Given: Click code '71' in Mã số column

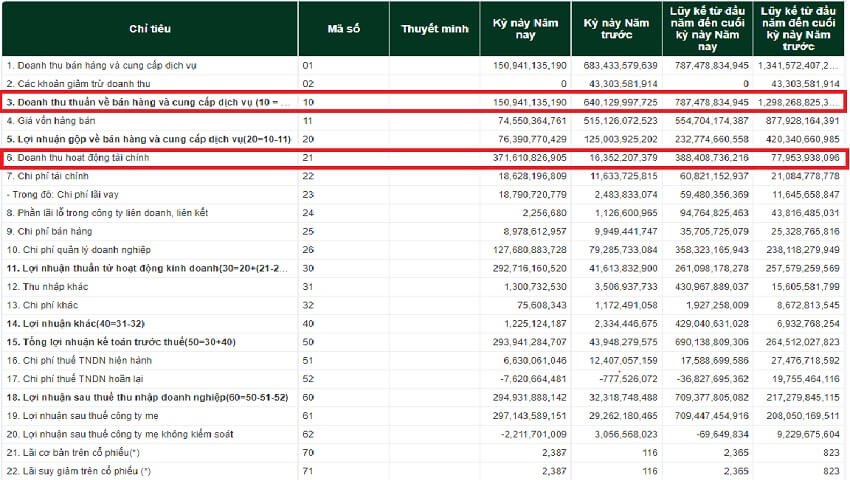Looking at the screenshot, I should coord(308,471).
